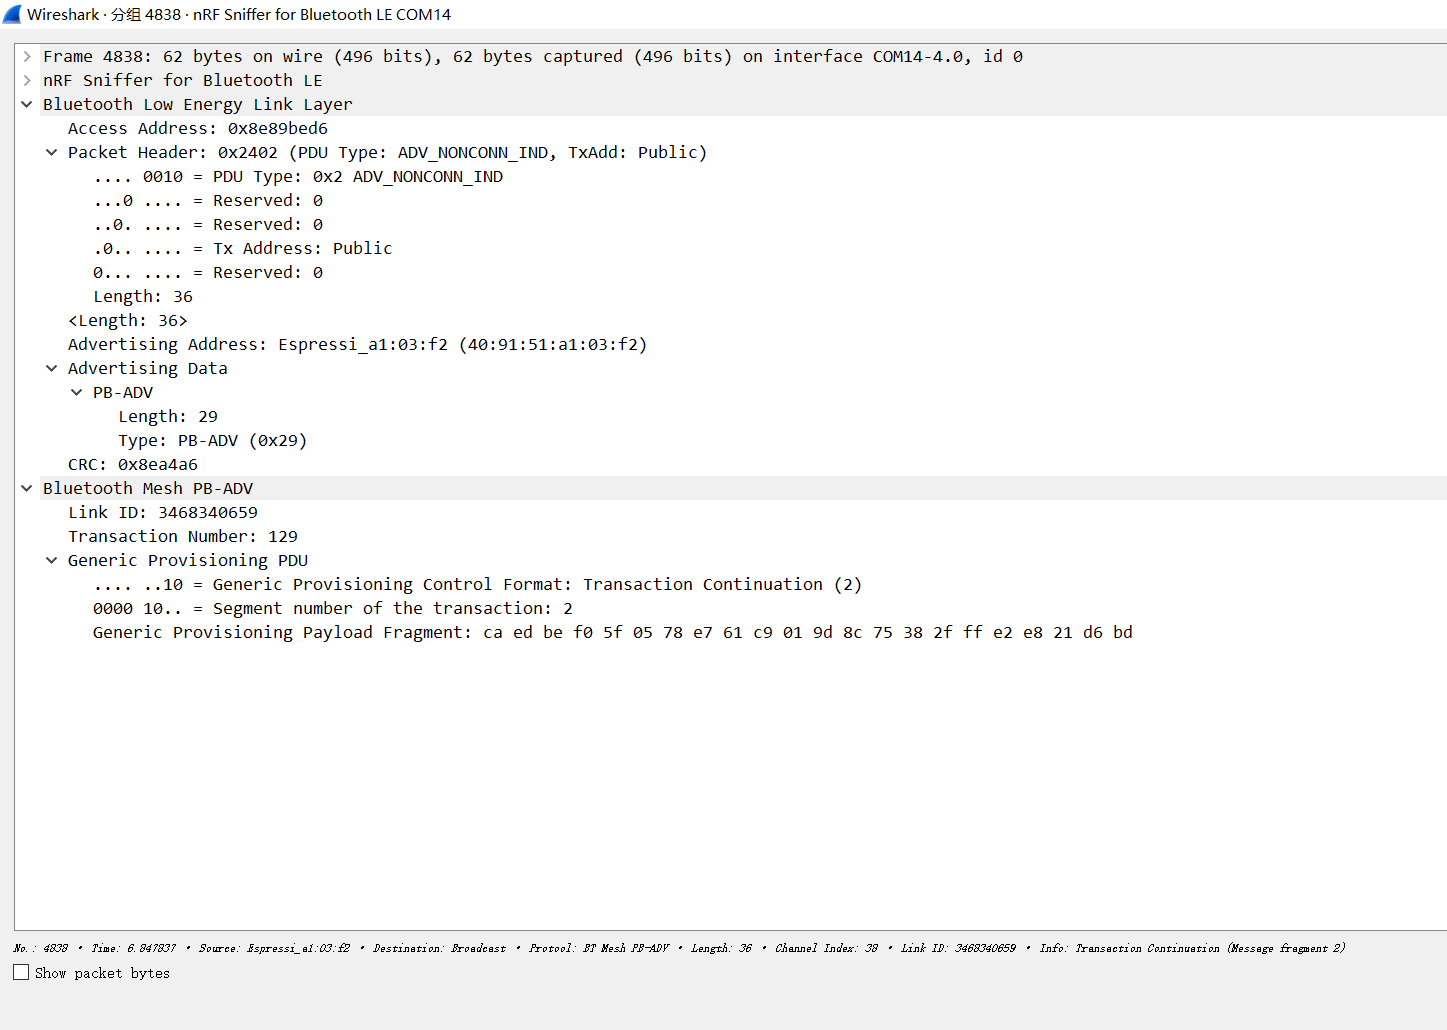Select the Access Address 0x8e89bed6 field
Image resolution: width=1447 pixels, height=1030 pixels.
[197, 129]
